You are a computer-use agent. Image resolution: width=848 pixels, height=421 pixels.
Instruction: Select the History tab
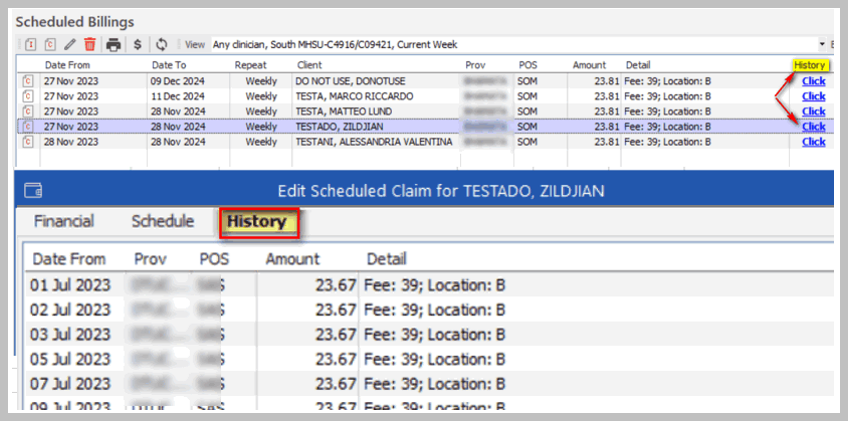256,221
